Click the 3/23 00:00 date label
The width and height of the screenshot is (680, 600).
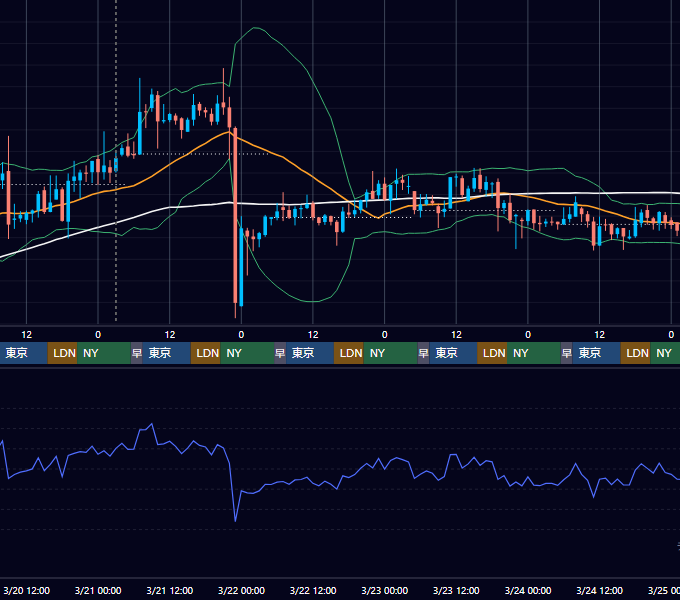[384, 590]
